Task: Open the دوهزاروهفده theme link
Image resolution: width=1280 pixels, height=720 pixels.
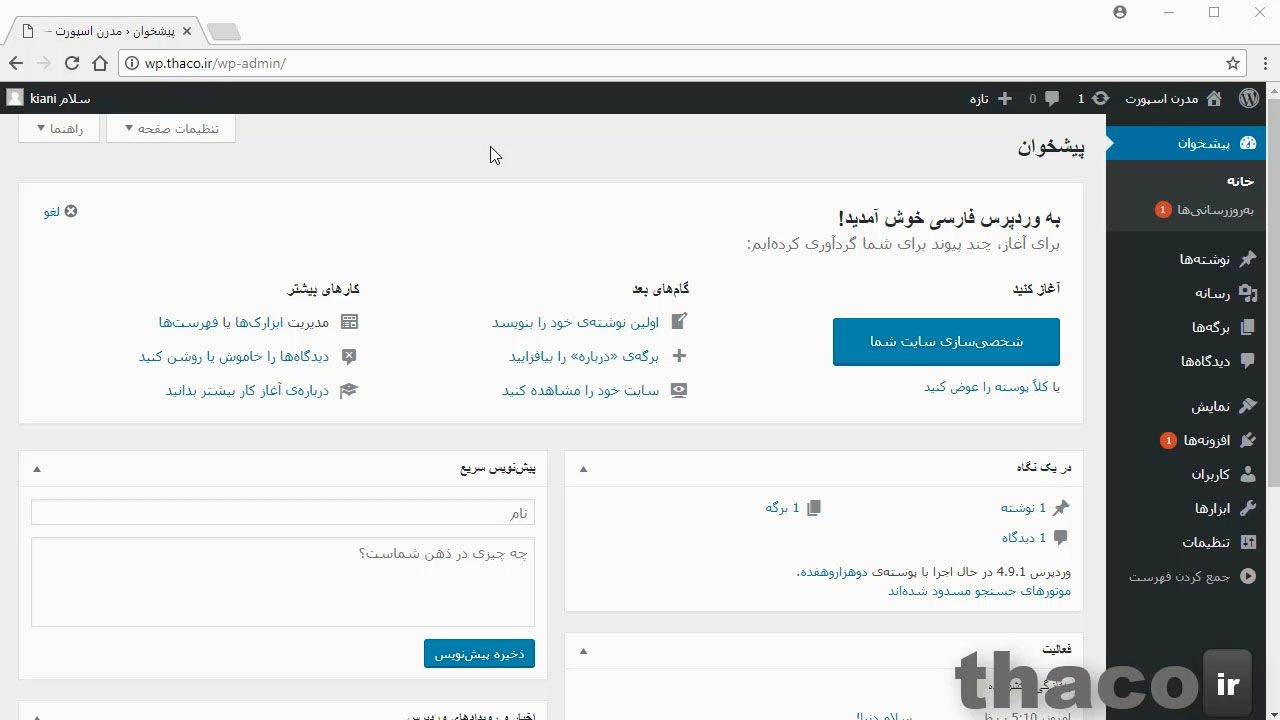Action: [x=833, y=573]
